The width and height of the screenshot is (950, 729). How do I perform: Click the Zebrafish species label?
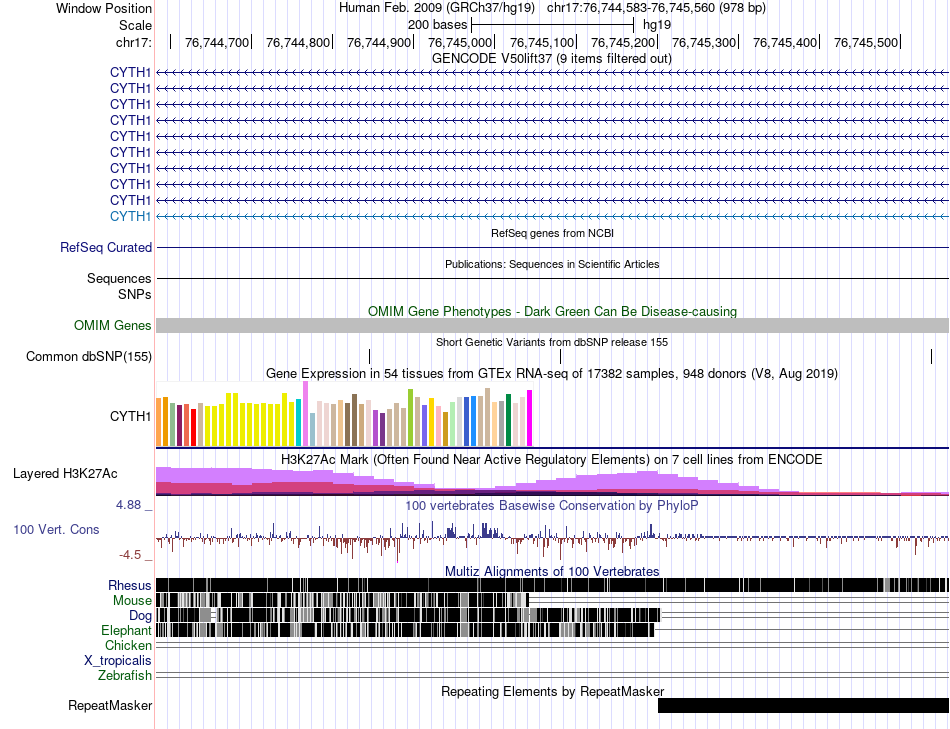click(x=125, y=675)
